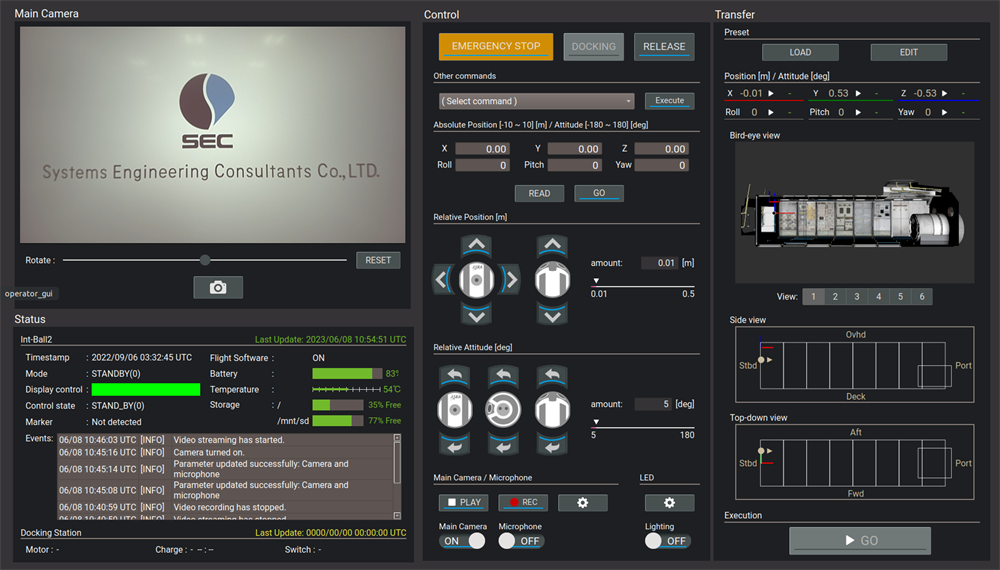
Task: Click the relative attitude amount field 5
Action: coord(653,404)
